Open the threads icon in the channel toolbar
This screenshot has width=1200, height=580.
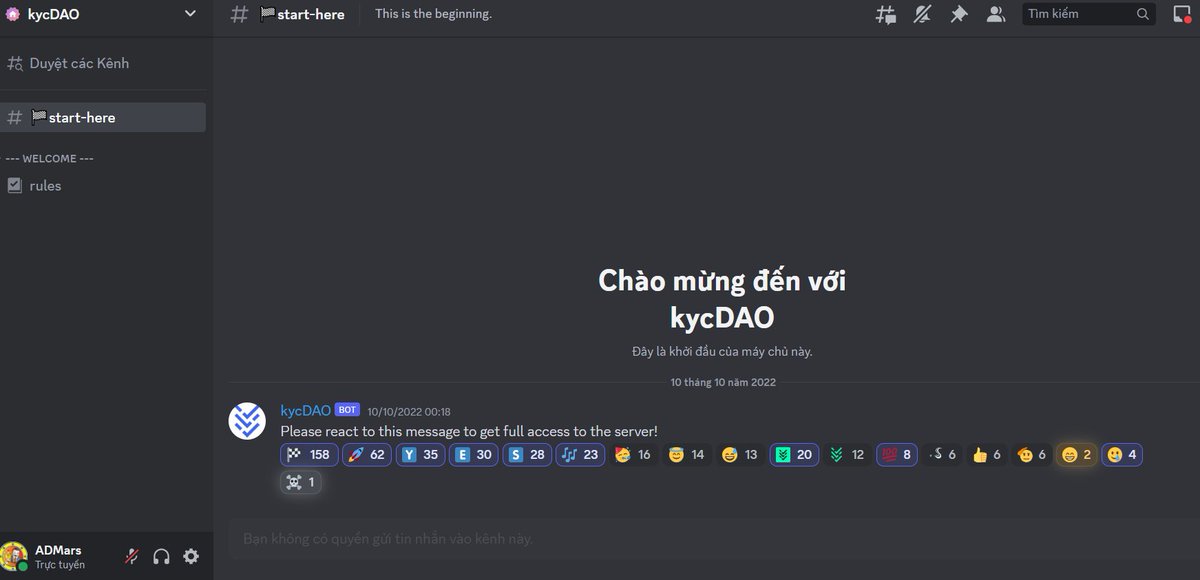click(x=885, y=13)
